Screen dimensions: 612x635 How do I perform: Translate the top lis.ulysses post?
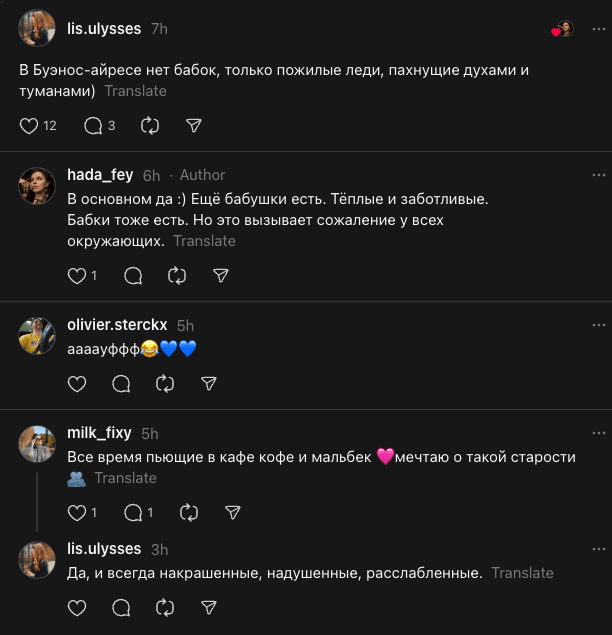(x=135, y=91)
